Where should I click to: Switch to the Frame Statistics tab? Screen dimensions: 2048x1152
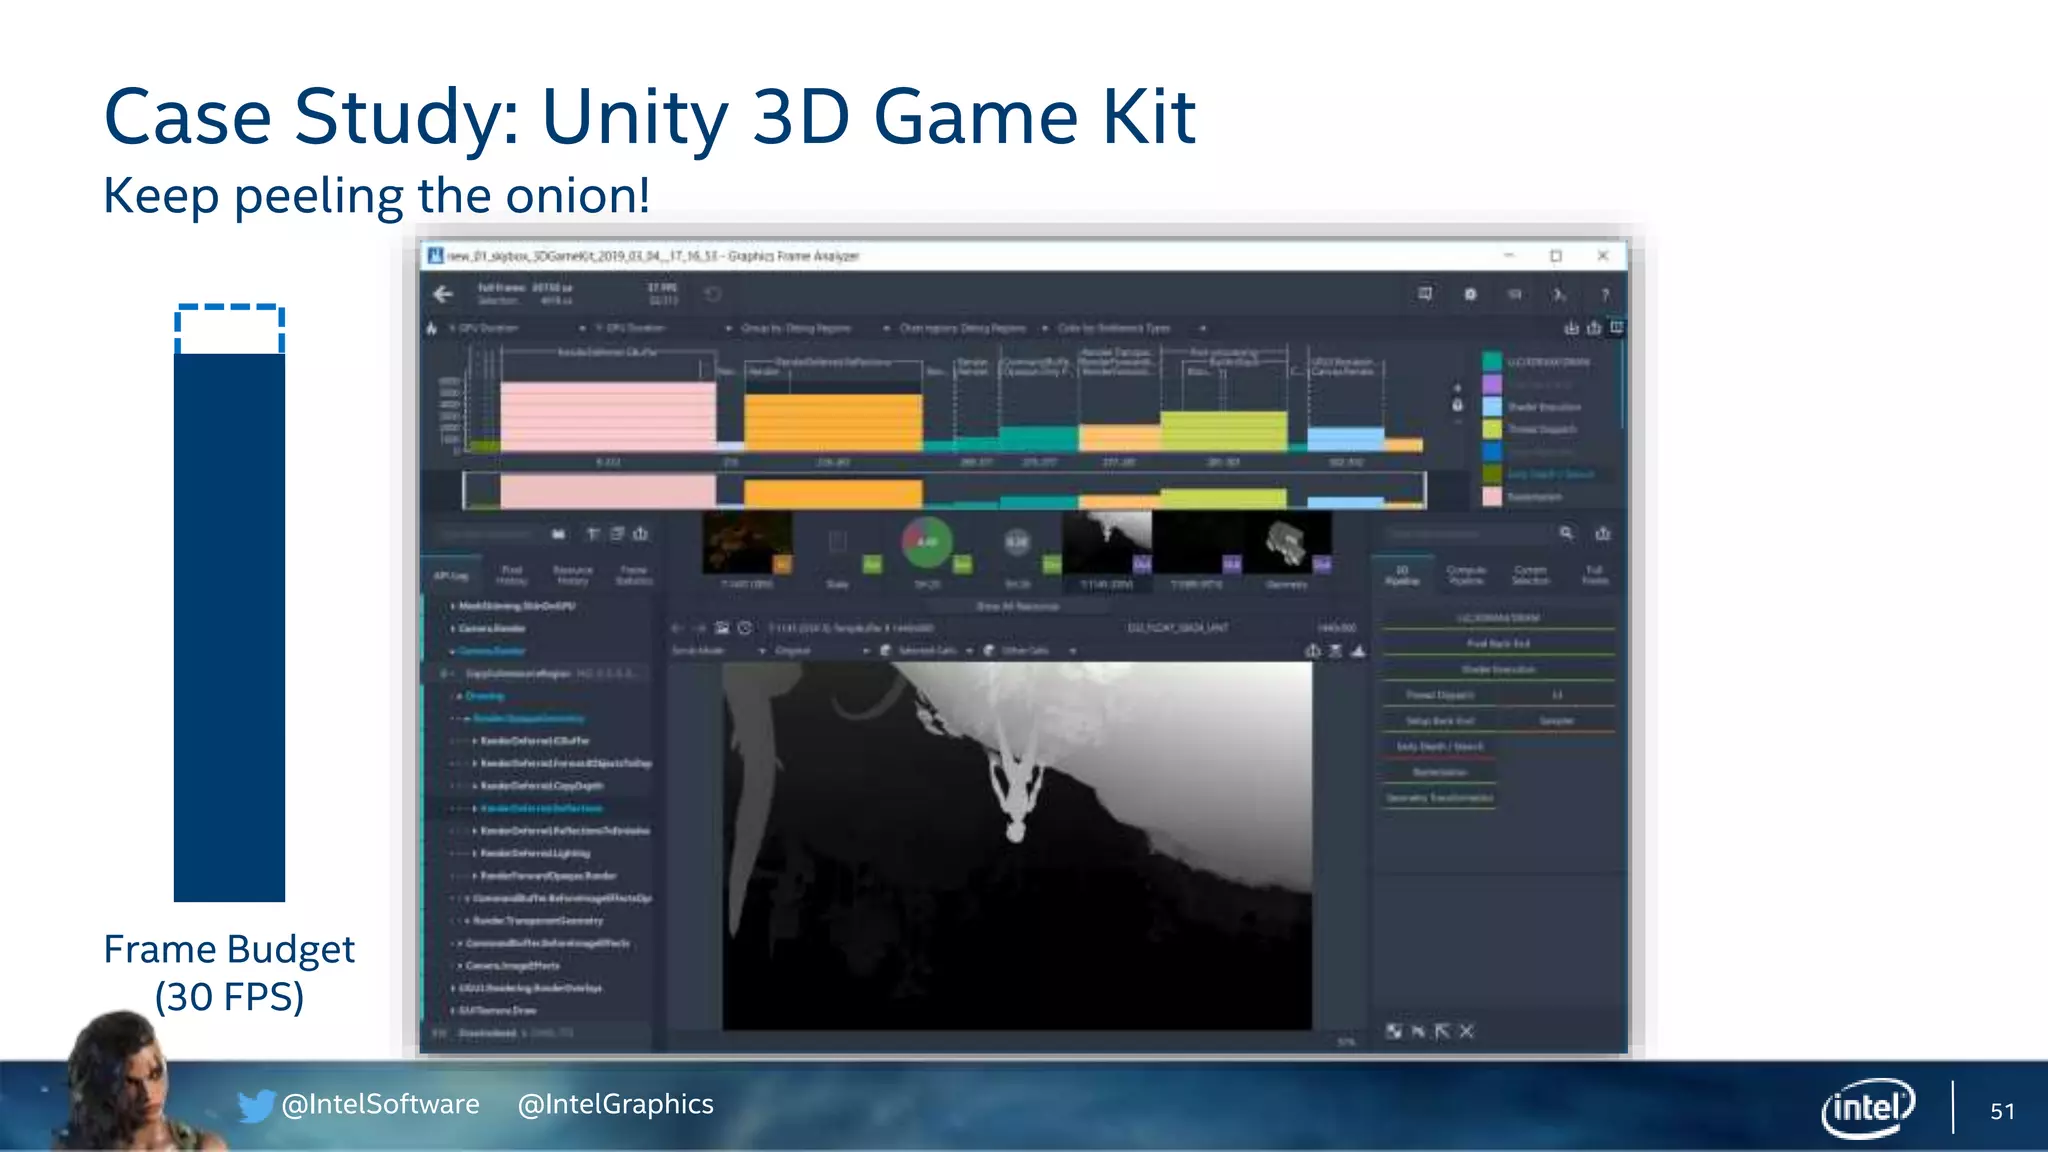[633, 575]
